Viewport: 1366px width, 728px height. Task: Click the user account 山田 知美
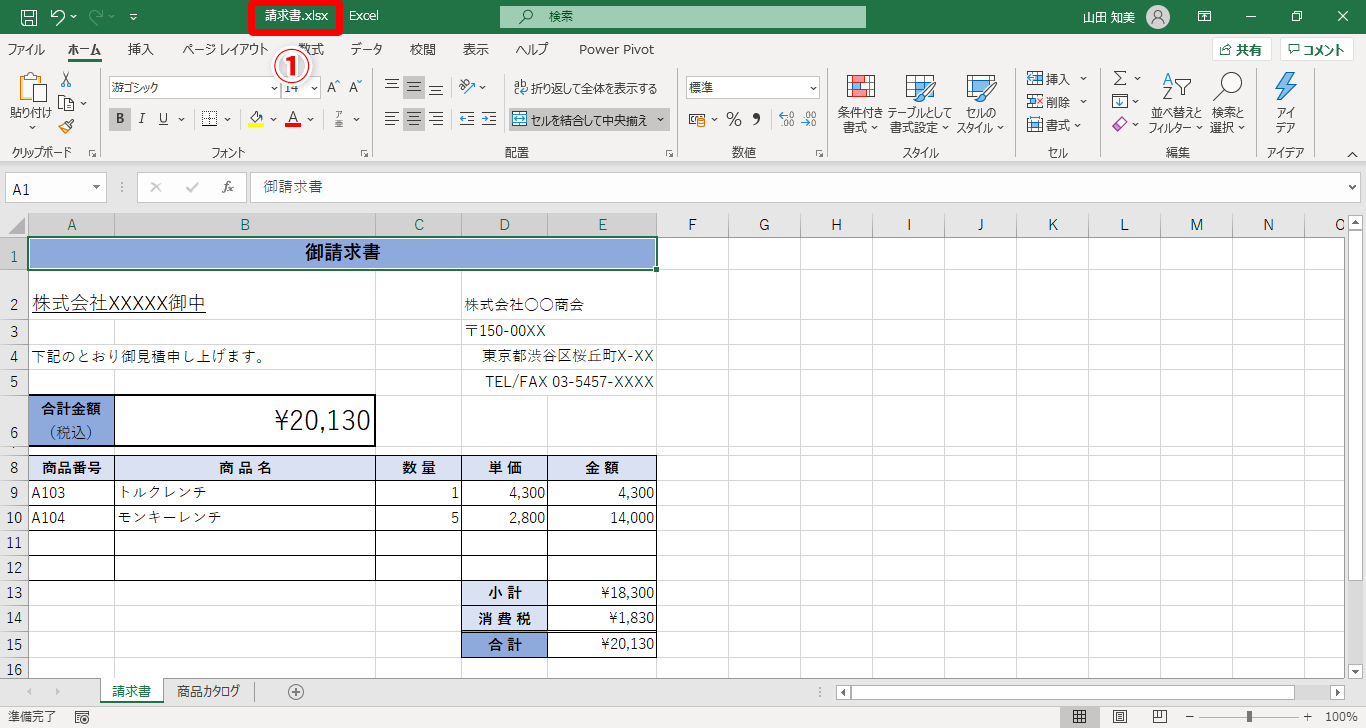tap(1126, 17)
